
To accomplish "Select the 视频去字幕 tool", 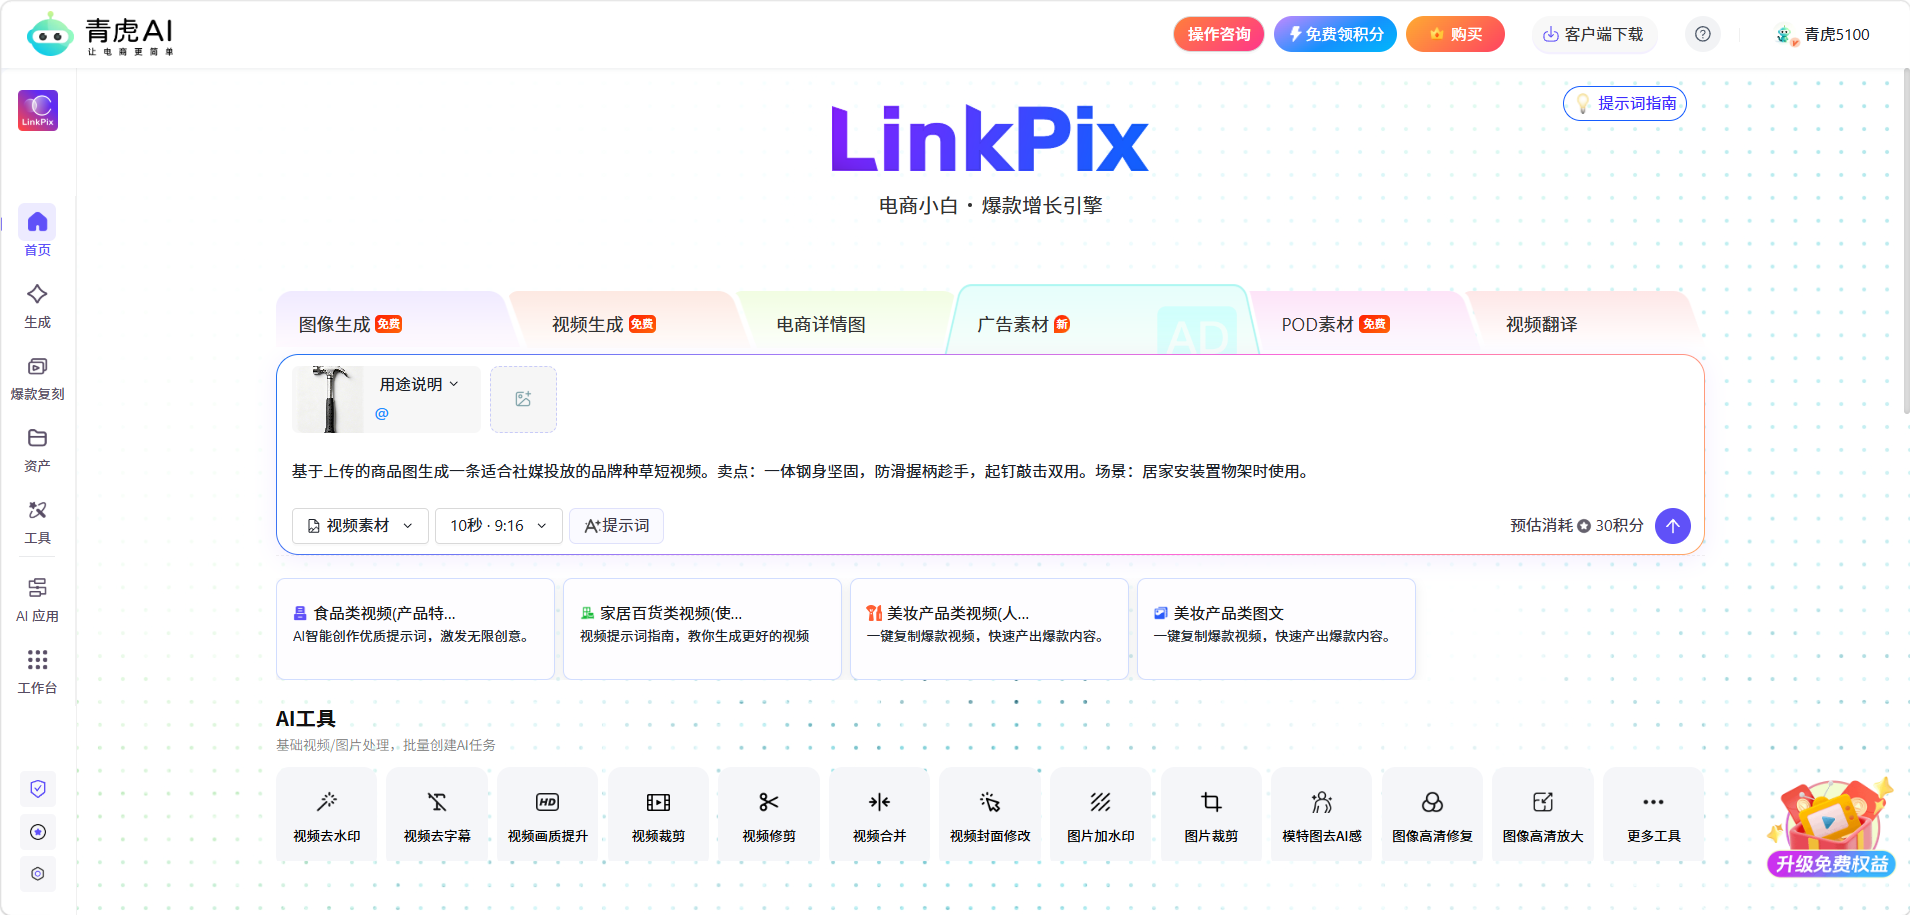I will pos(437,815).
